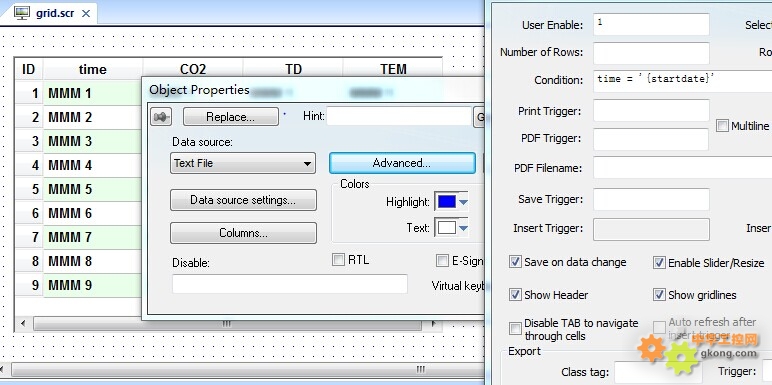Click the Save Trigger field
This screenshot has width=772, height=385.
(x=651, y=199)
